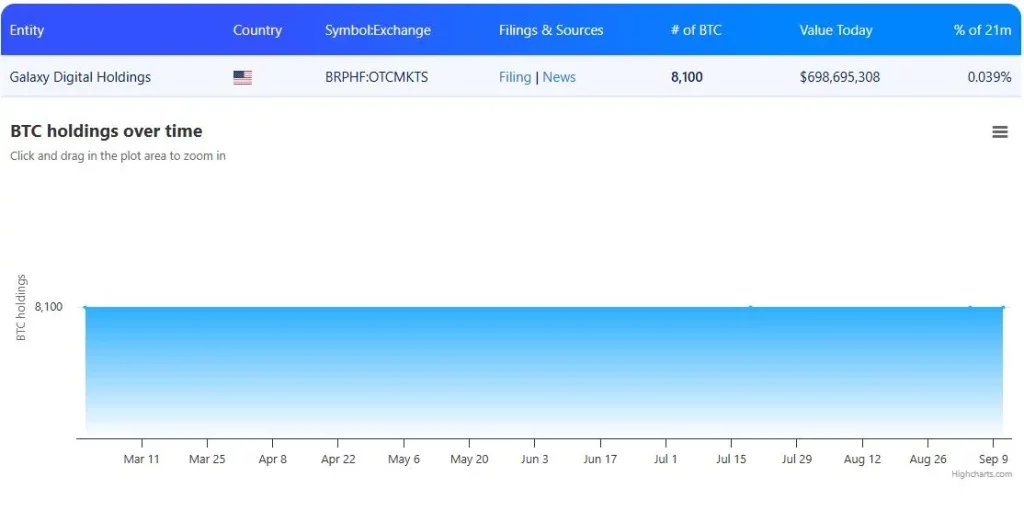Click the Jul 1 x-axis label
The image size is (1024, 522).
click(x=665, y=459)
